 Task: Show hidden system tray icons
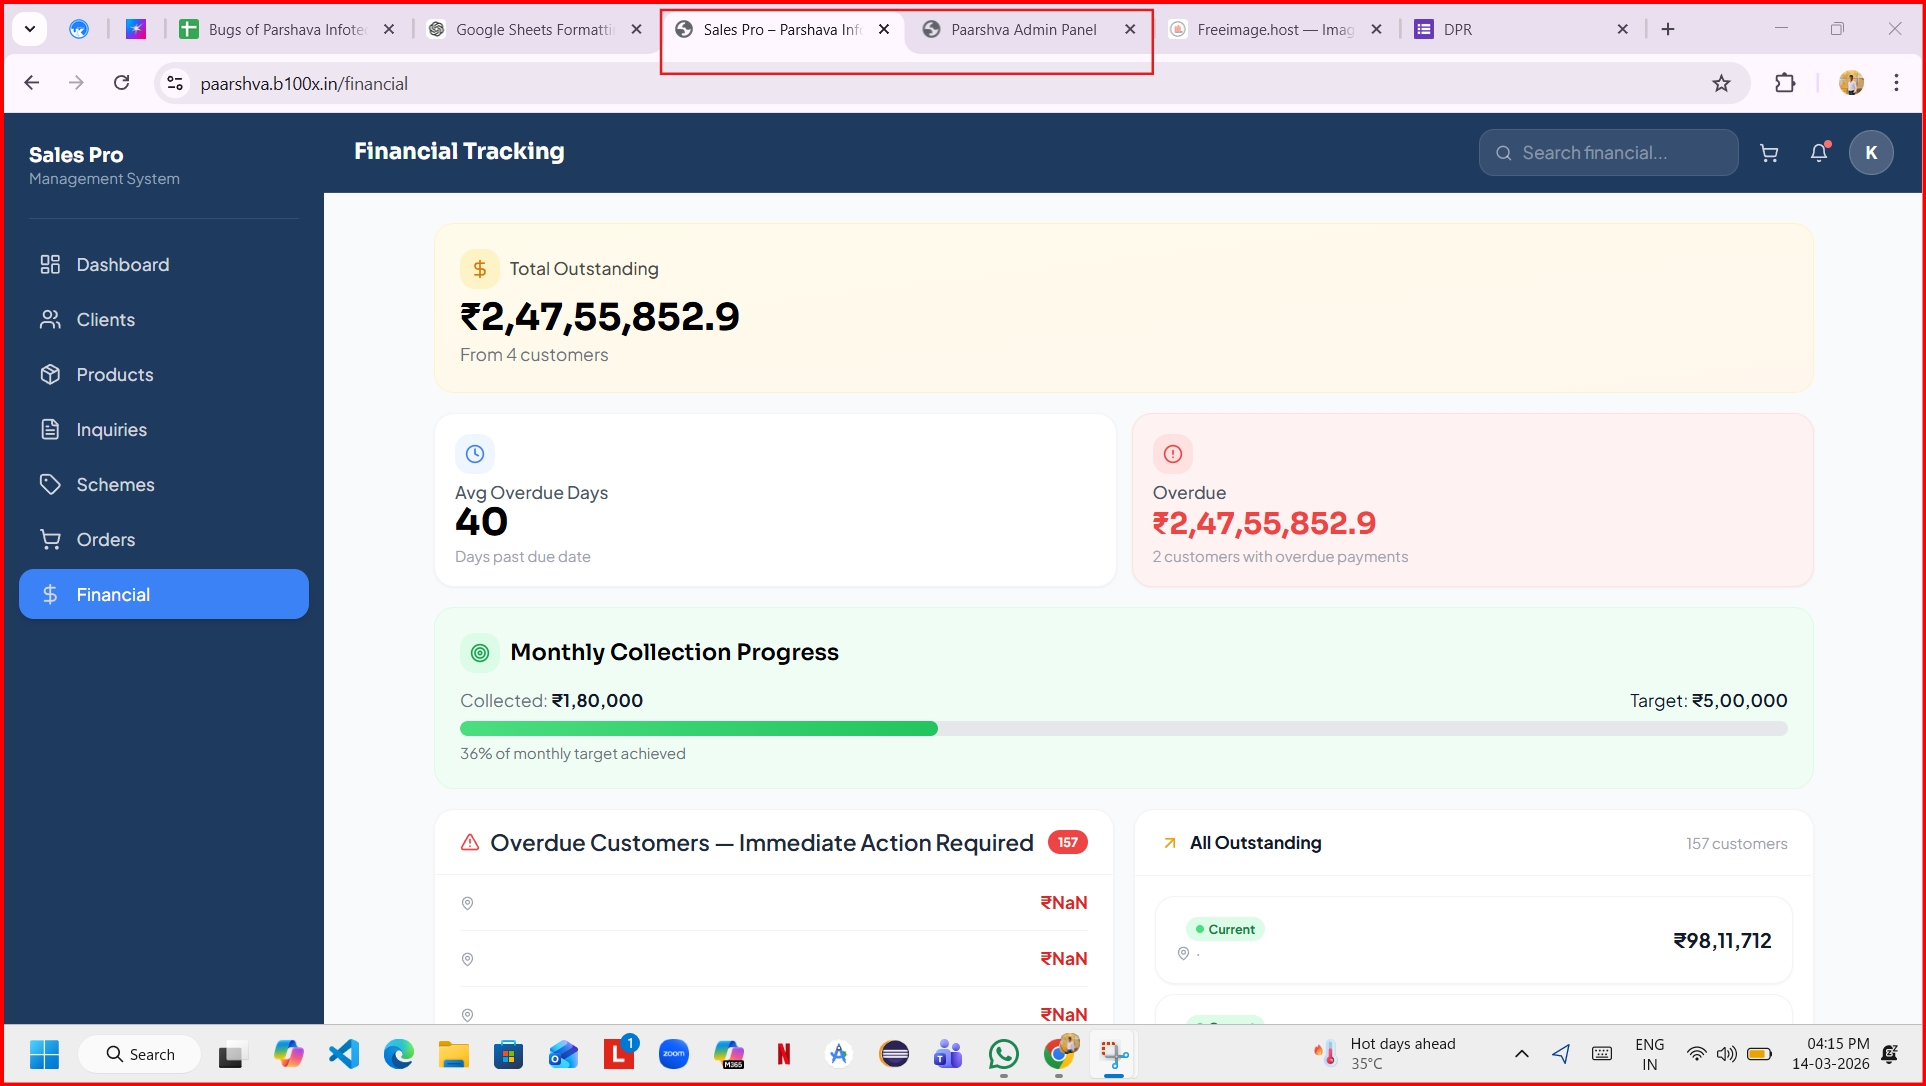point(1521,1054)
